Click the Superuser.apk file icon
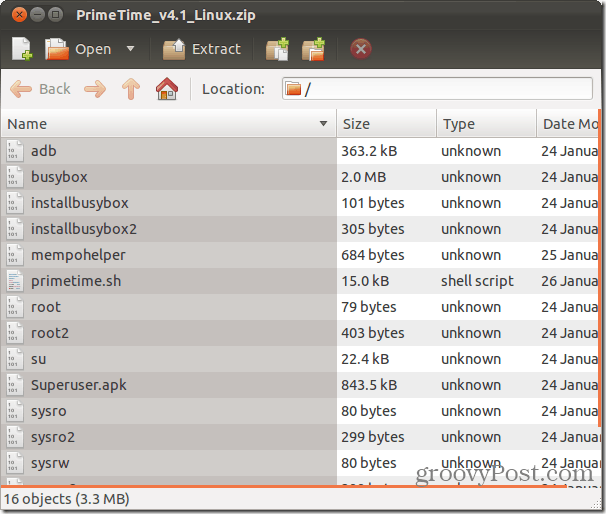 point(15,385)
